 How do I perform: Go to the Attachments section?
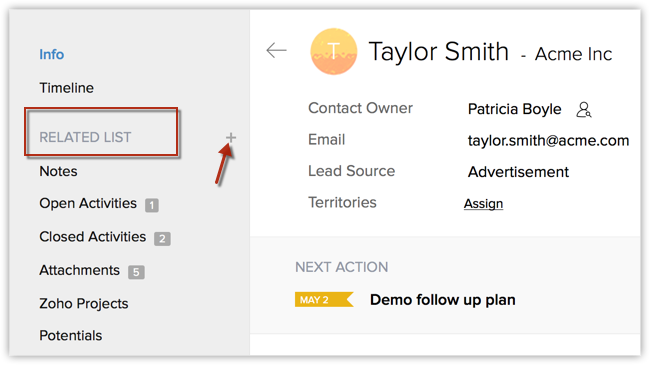point(80,270)
